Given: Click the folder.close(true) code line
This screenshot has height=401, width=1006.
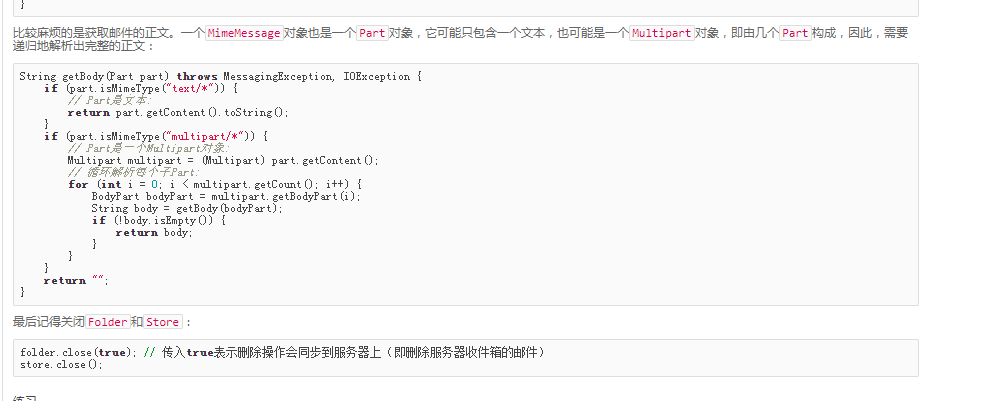Looking at the screenshot, I should (x=282, y=352).
